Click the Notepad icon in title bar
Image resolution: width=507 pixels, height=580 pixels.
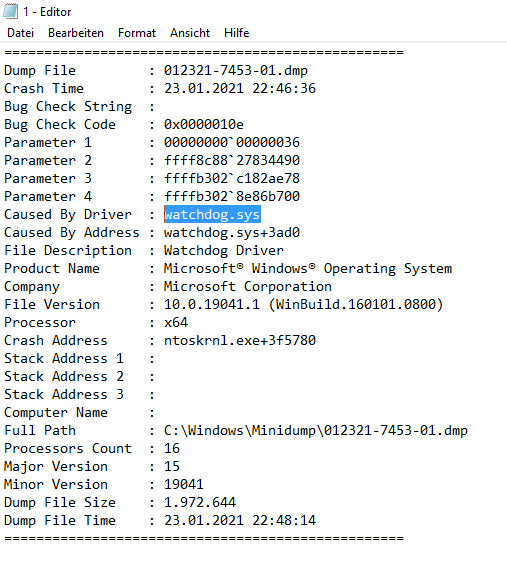10,11
